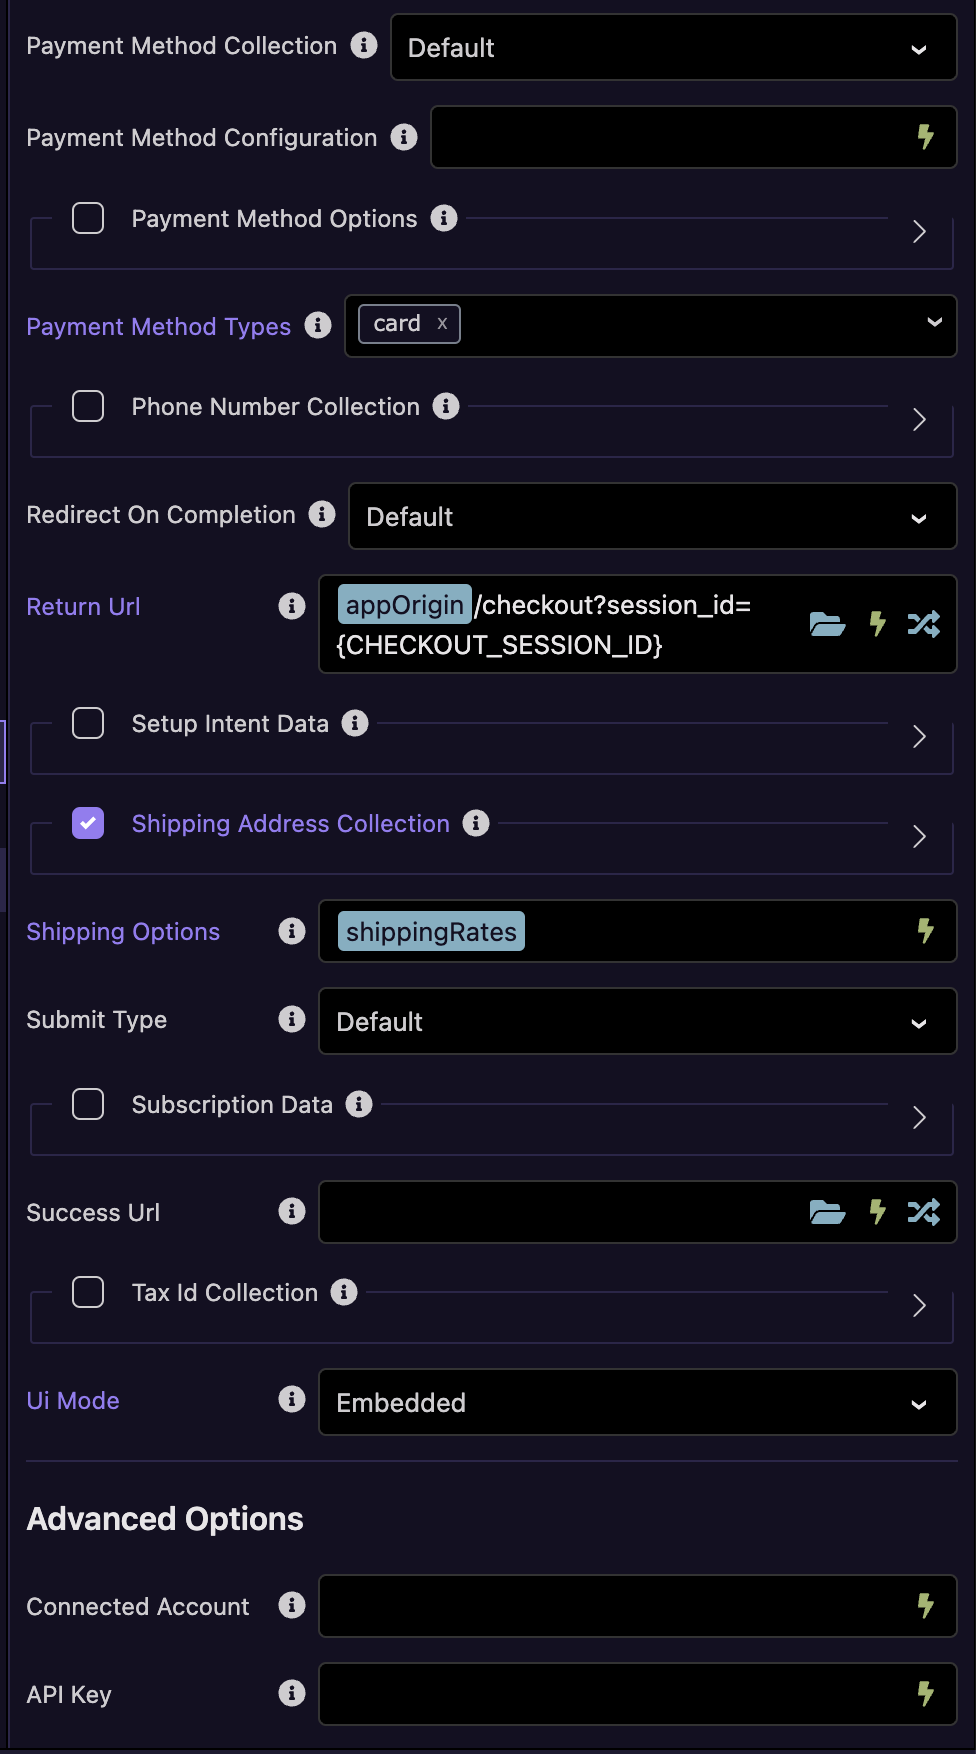This screenshot has height=1754, width=976.
Task: Tick the Tax Id Collection checkbox
Action: [88, 1292]
